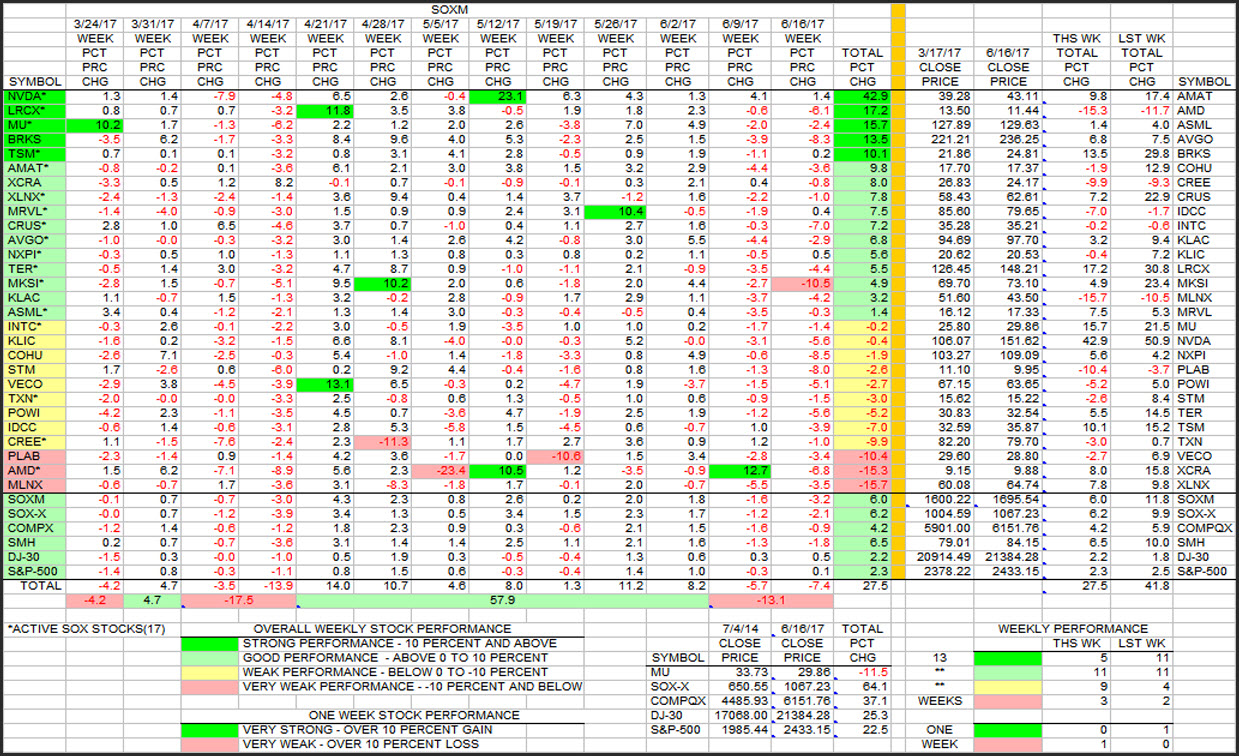Select the COMPQX 4485.93 close price
Screen dimensions: 1239x756
click(738, 701)
